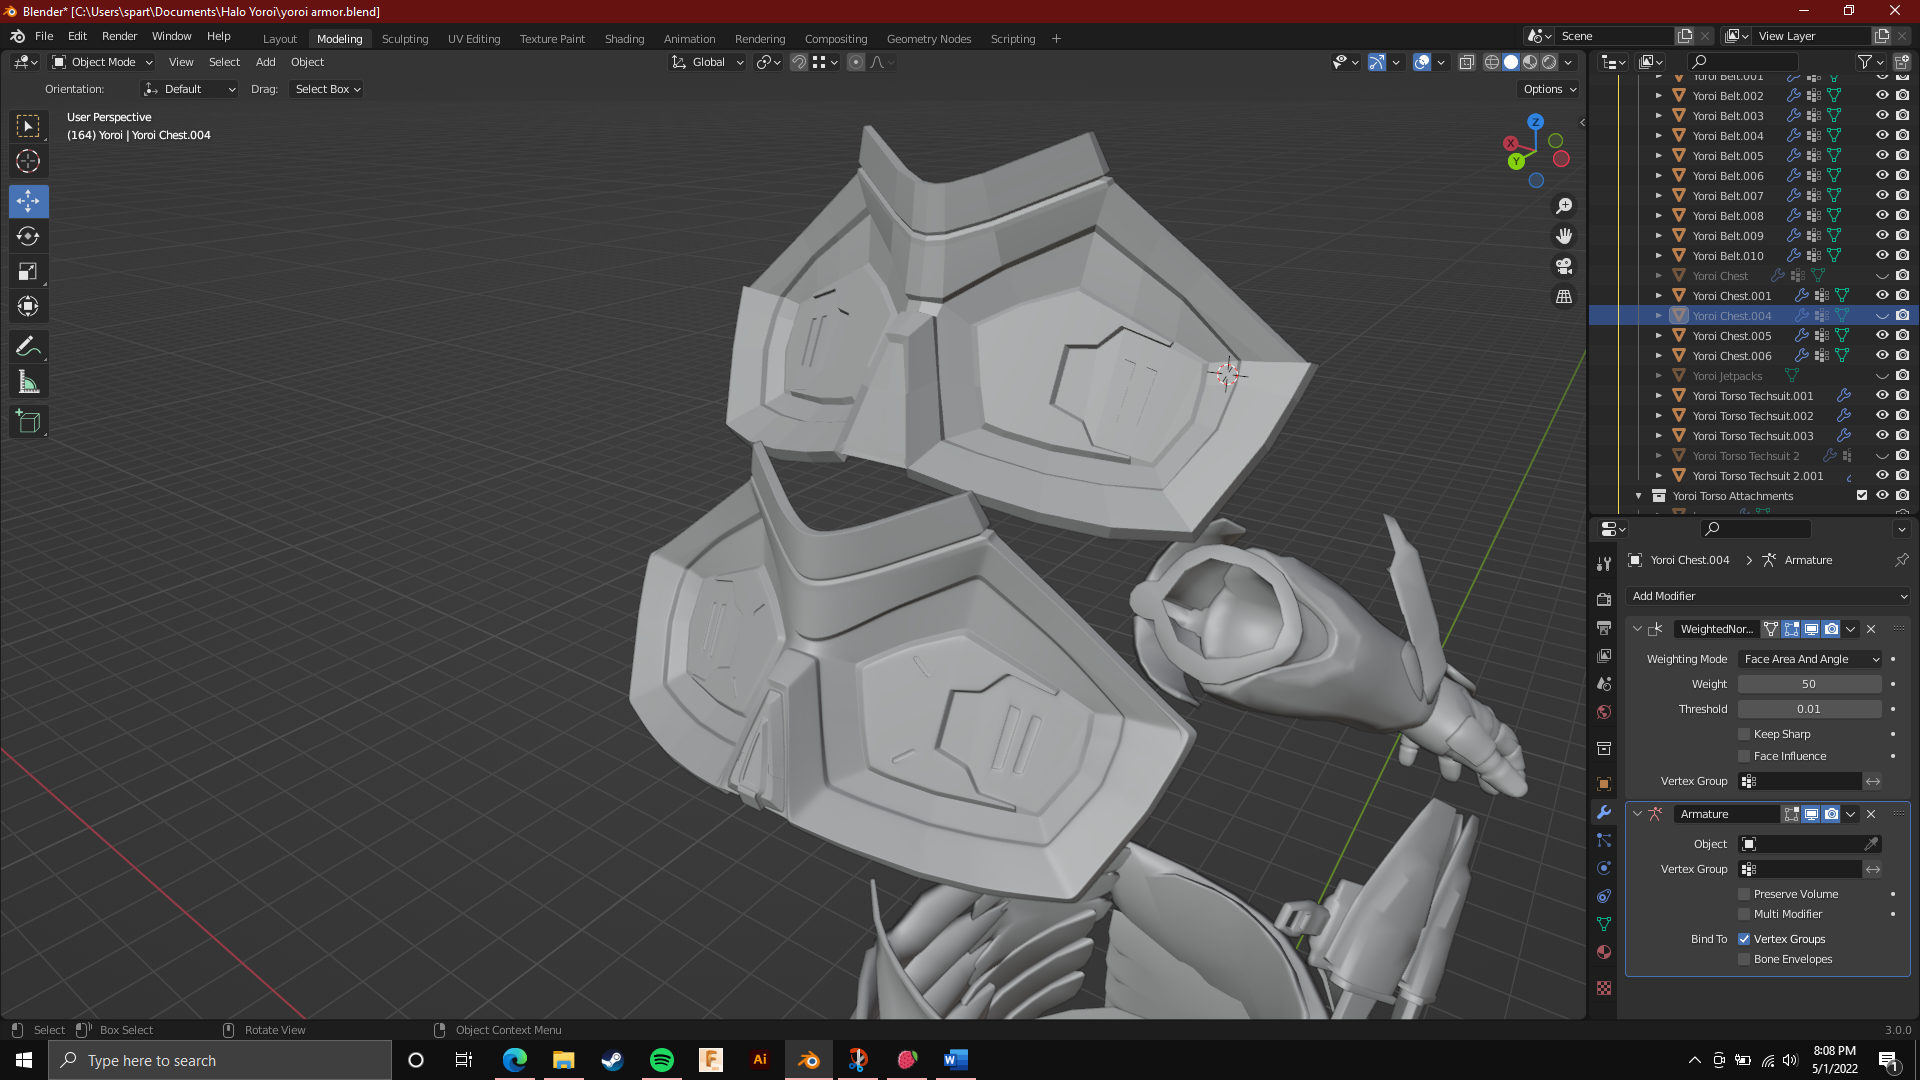Open the Render menu
The width and height of the screenshot is (1920, 1080).
point(119,36)
